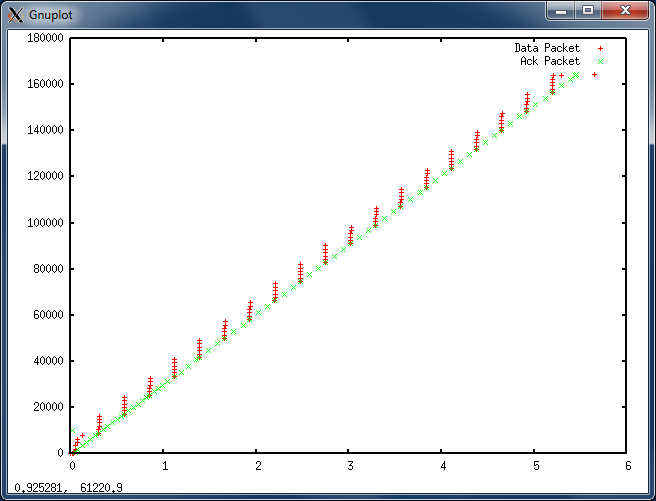Click the isolated green Ack point near y=10000
The image size is (656, 501).
click(72, 430)
